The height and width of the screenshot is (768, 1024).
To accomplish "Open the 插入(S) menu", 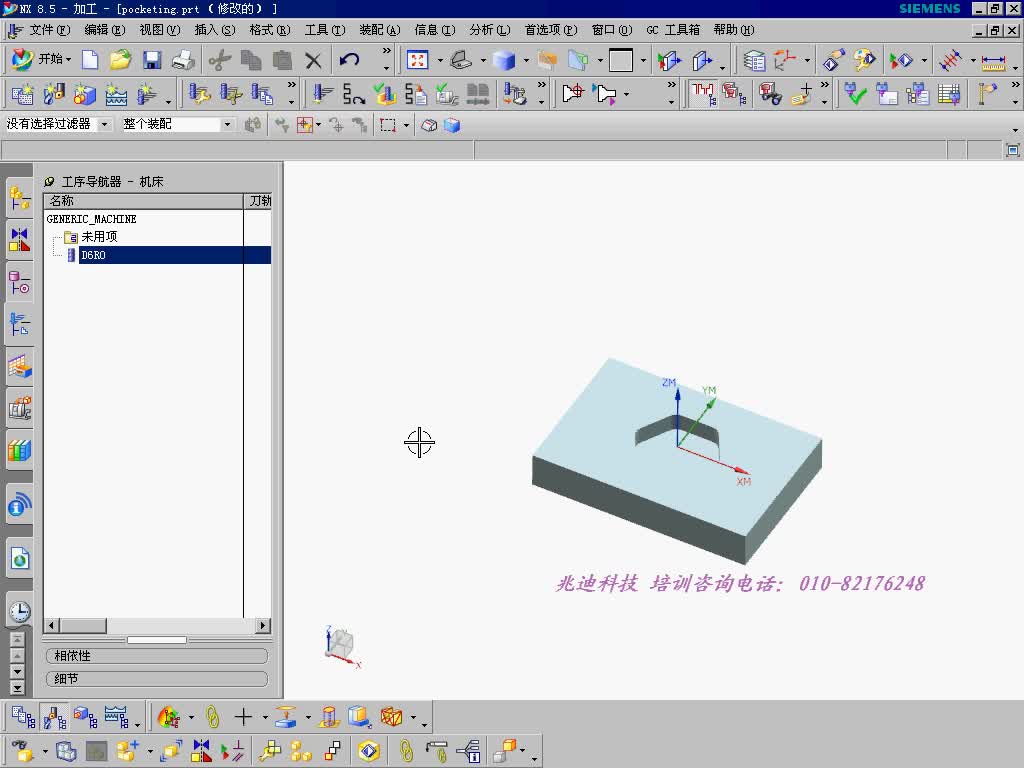I will point(215,30).
